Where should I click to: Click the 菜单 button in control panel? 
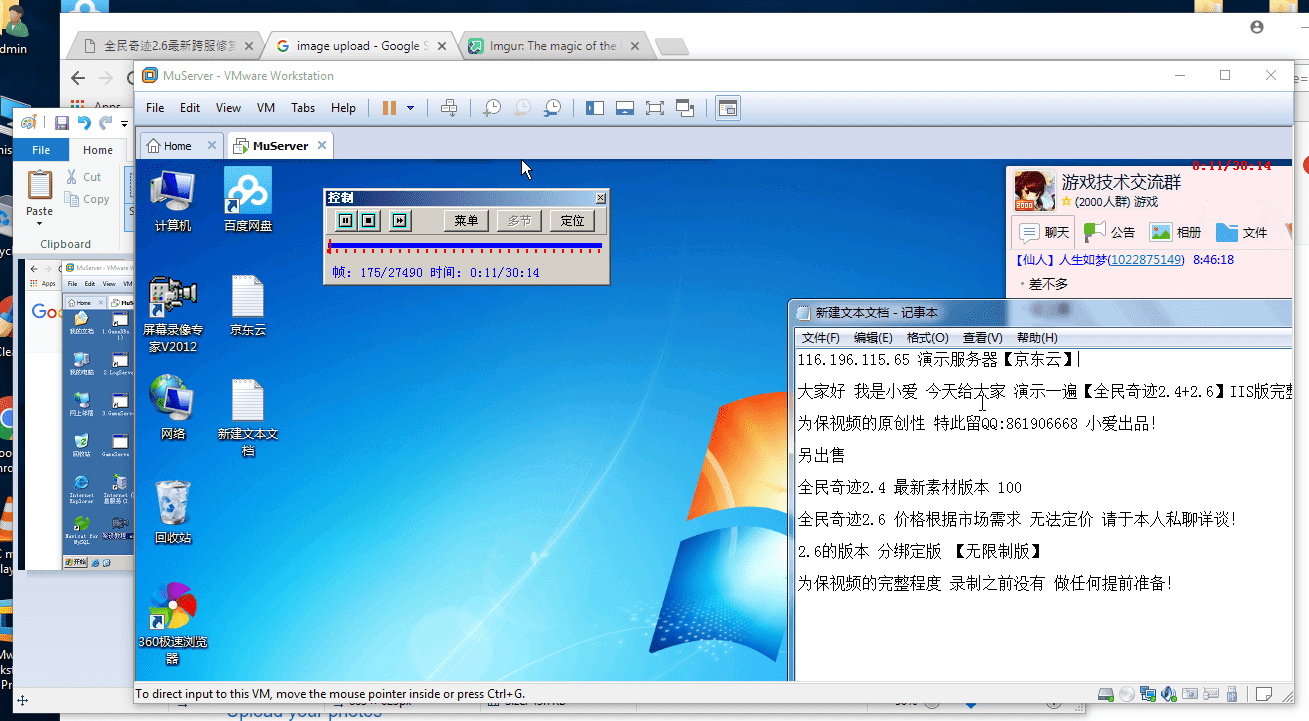click(466, 220)
